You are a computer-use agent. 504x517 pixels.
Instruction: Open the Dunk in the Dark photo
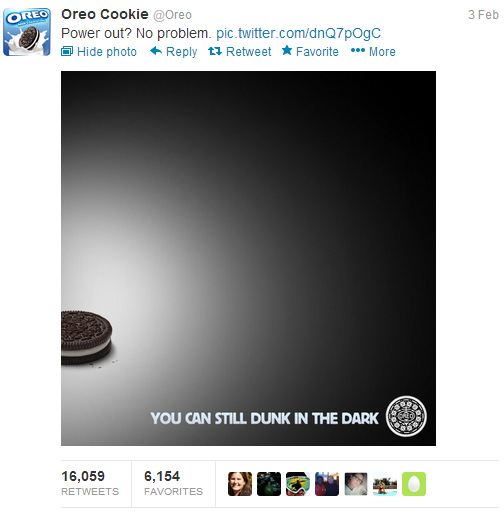tap(248, 258)
